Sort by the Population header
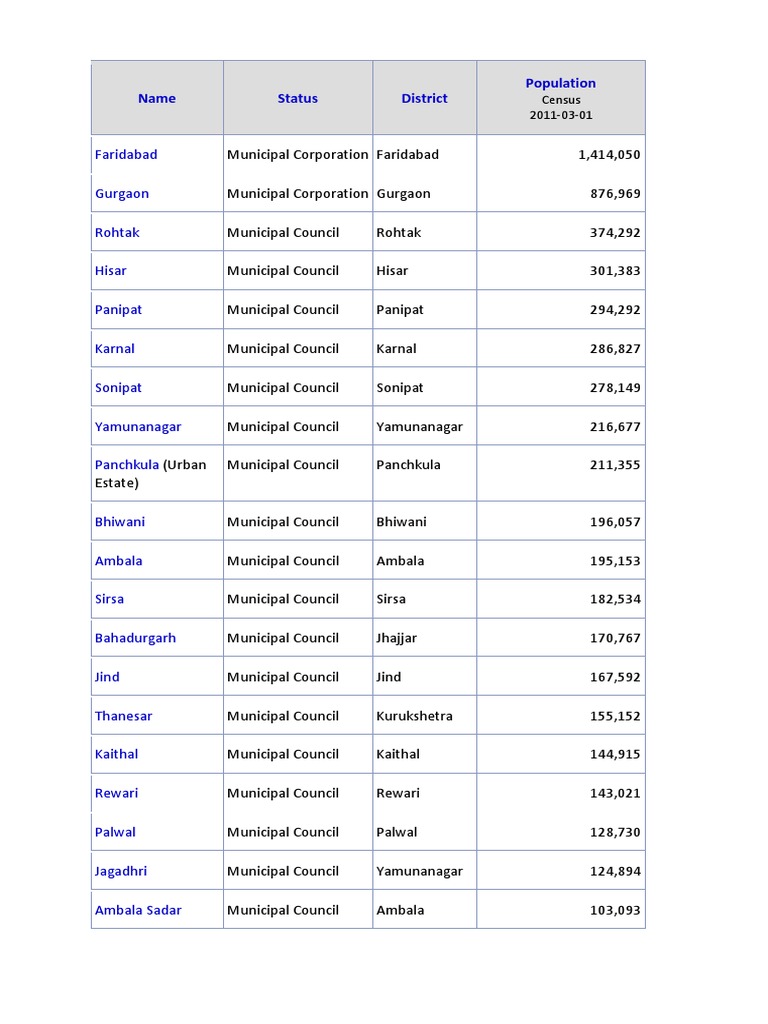The image size is (768, 1024). [x=561, y=83]
